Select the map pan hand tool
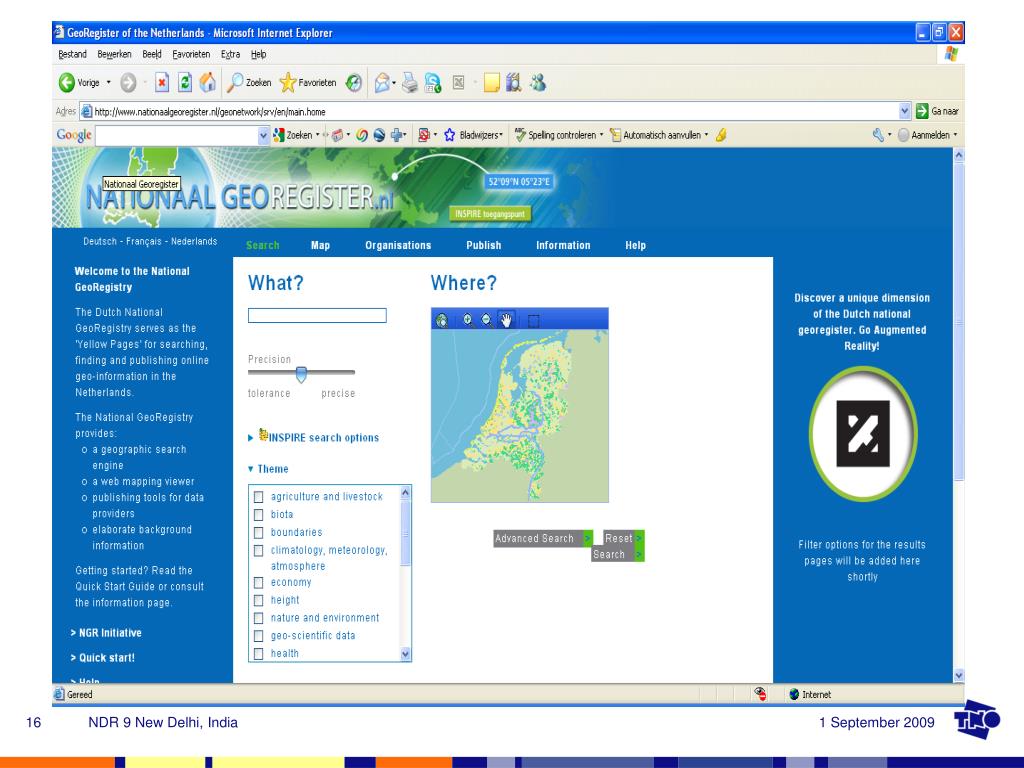1024x768 pixels. pyautogui.click(x=506, y=319)
